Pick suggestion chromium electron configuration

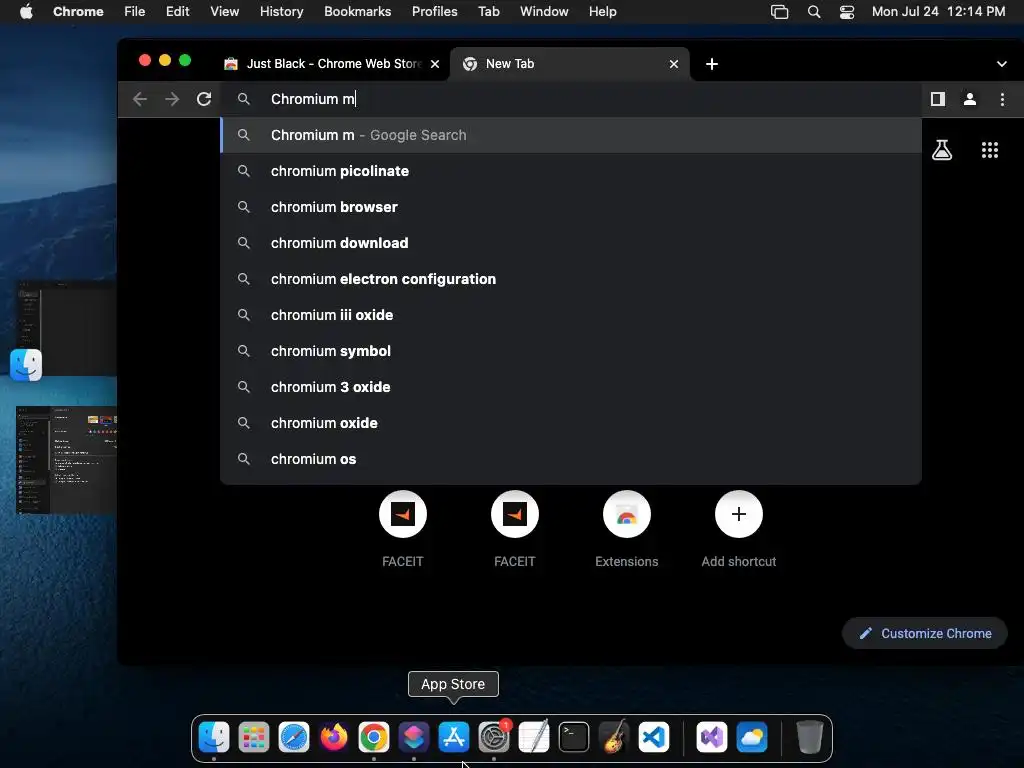pyautogui.click(x=571, y=279)
